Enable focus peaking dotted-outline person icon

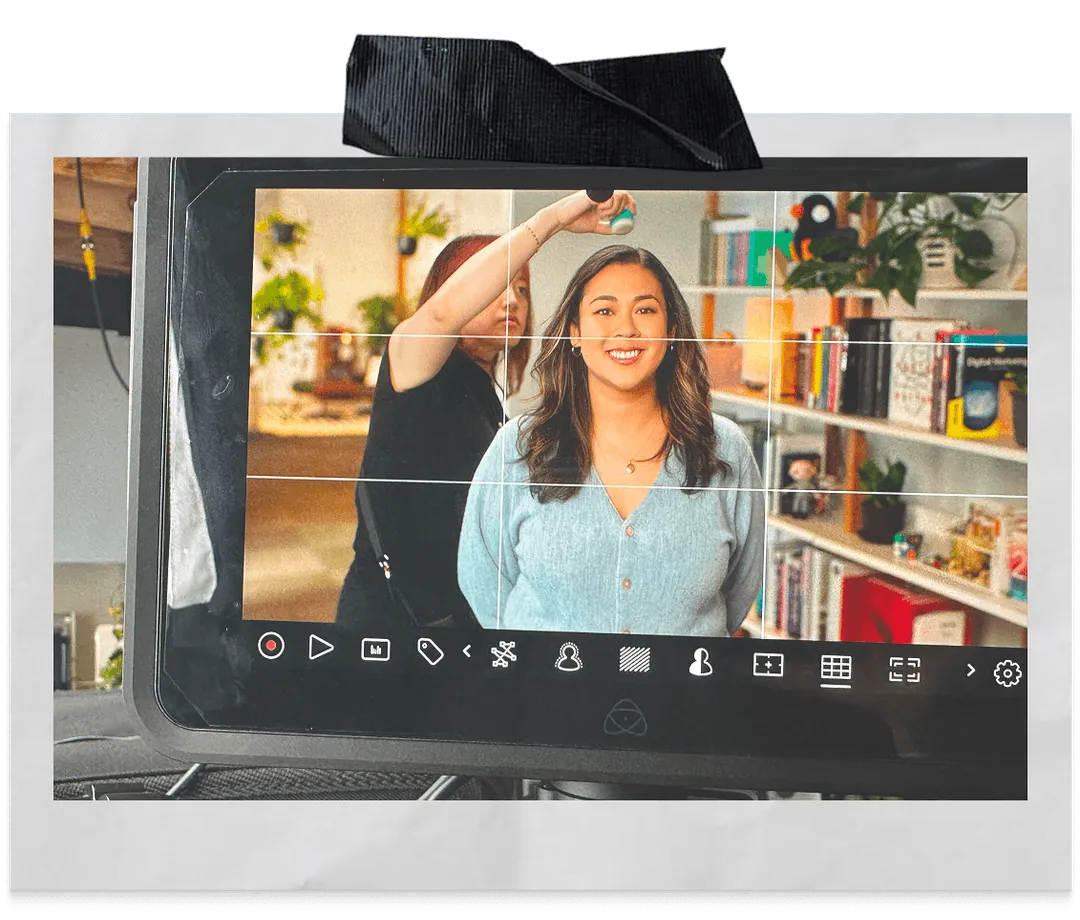(568, 657)
